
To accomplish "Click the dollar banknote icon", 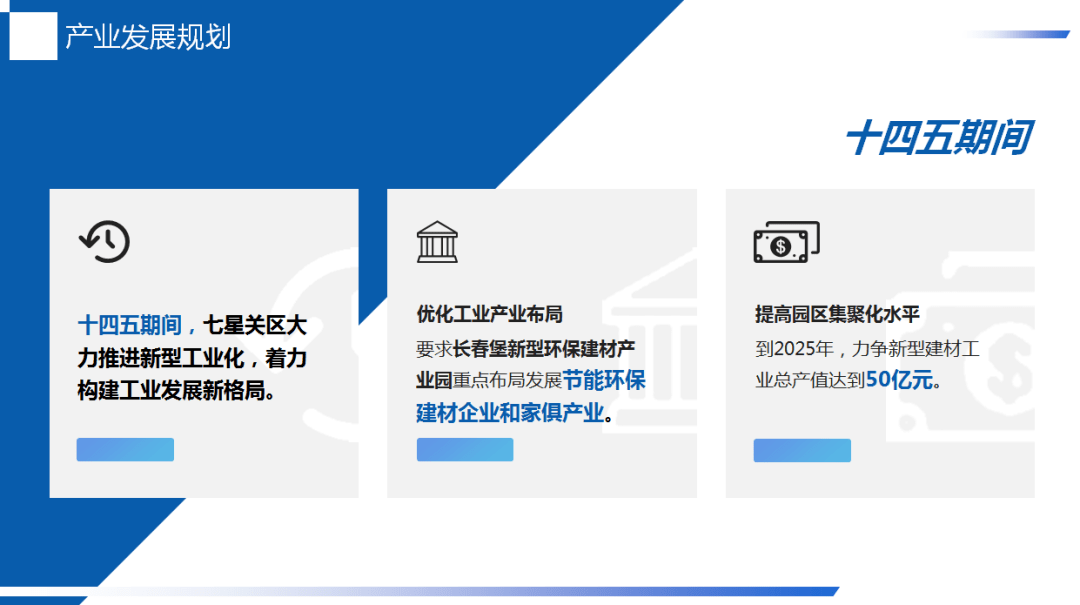I will click(x=787, y=242).
